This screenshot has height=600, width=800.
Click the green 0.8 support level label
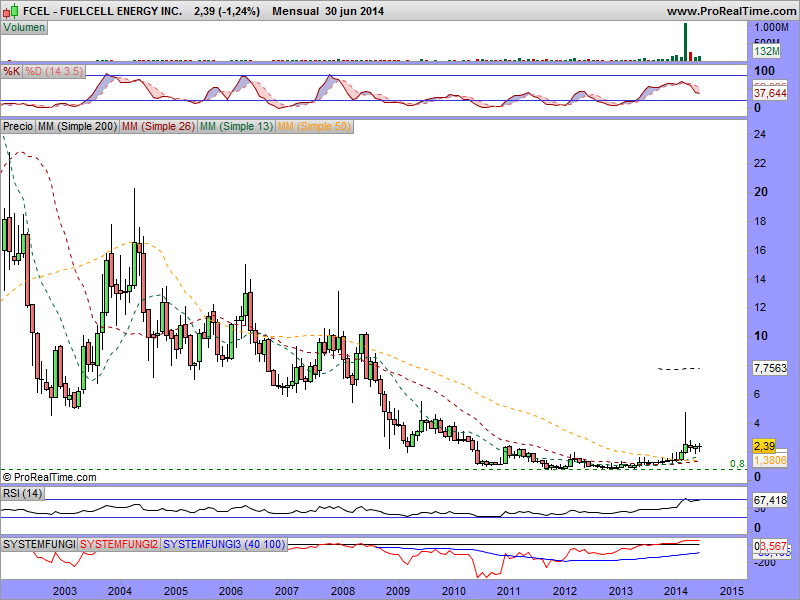click(737, 464)
